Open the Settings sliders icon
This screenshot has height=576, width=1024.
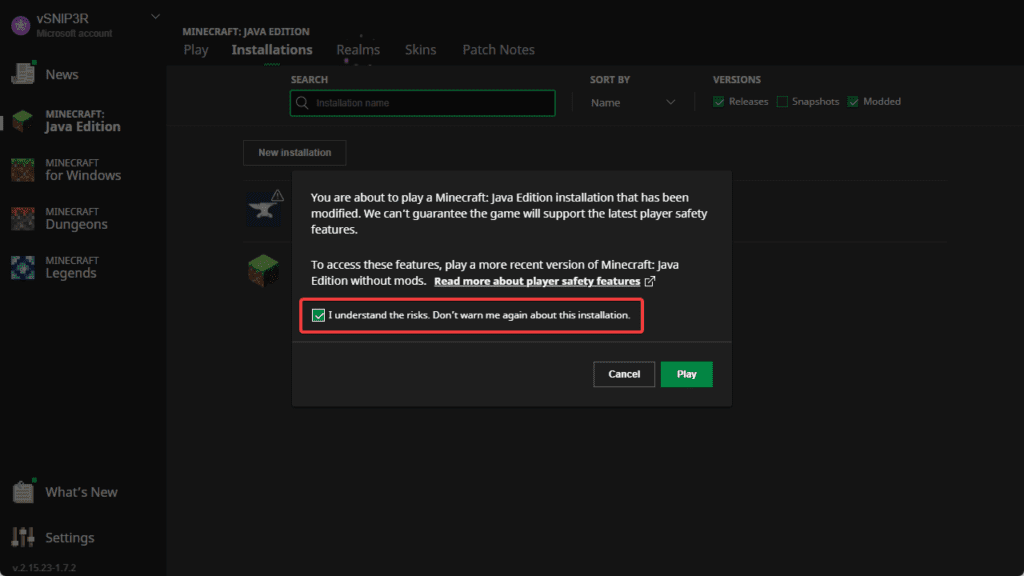[x=23, y=537]
